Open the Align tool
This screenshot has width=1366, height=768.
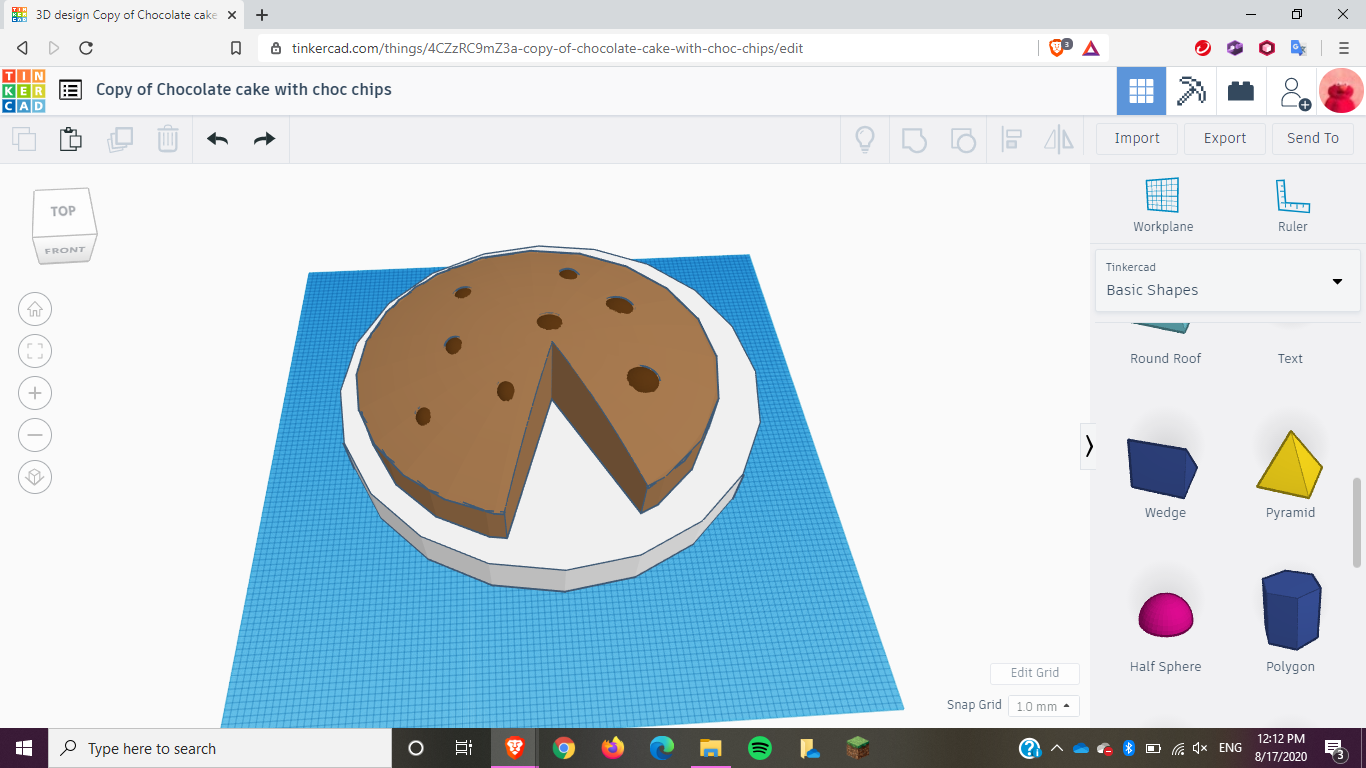(1011, 138)
